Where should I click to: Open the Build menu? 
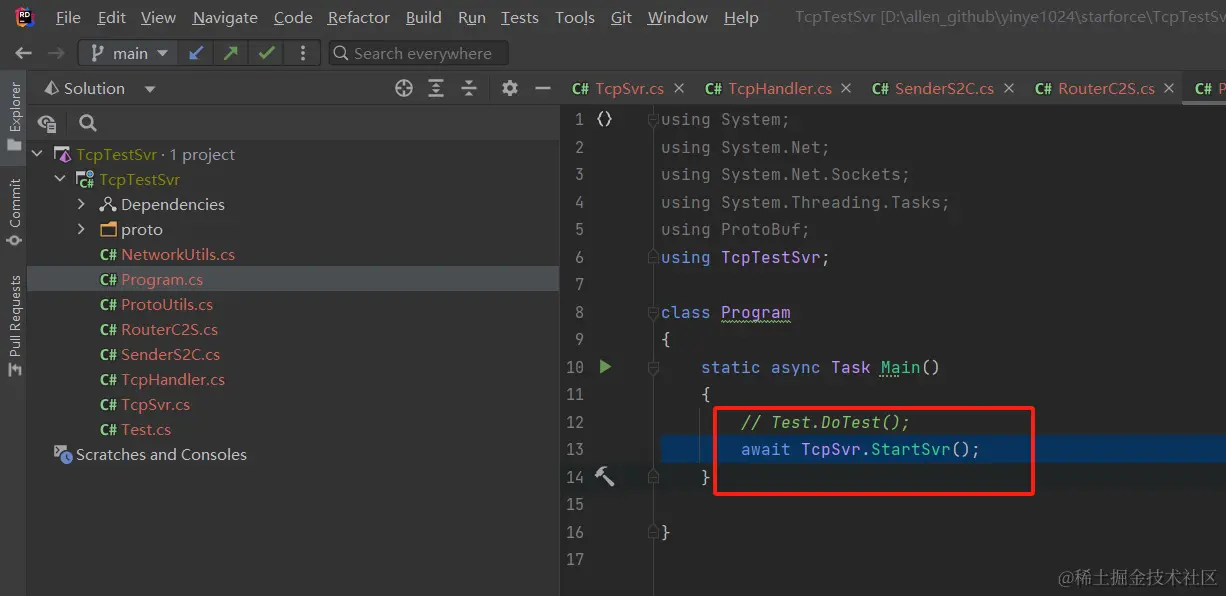click(424, 17)
